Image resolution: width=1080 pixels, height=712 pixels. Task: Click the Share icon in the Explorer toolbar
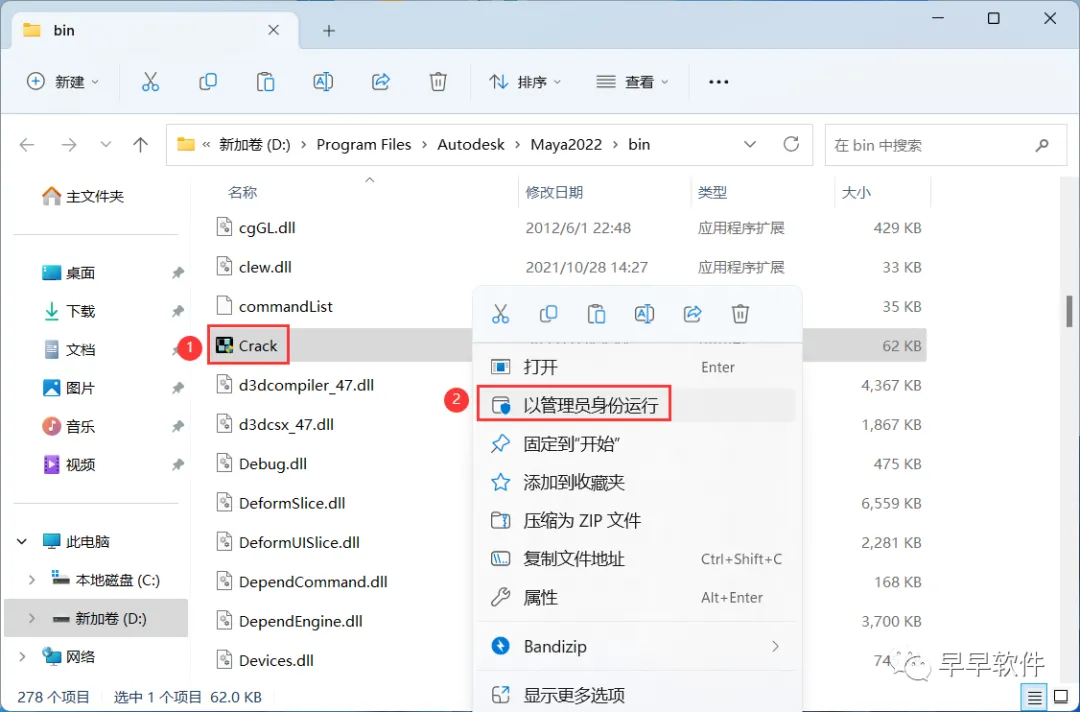381,82
